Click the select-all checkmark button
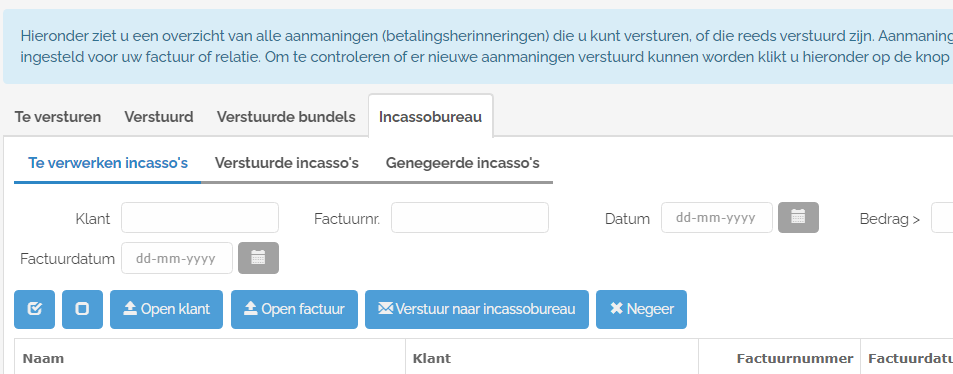Screen dimensions: 953x374 point(35,310)
